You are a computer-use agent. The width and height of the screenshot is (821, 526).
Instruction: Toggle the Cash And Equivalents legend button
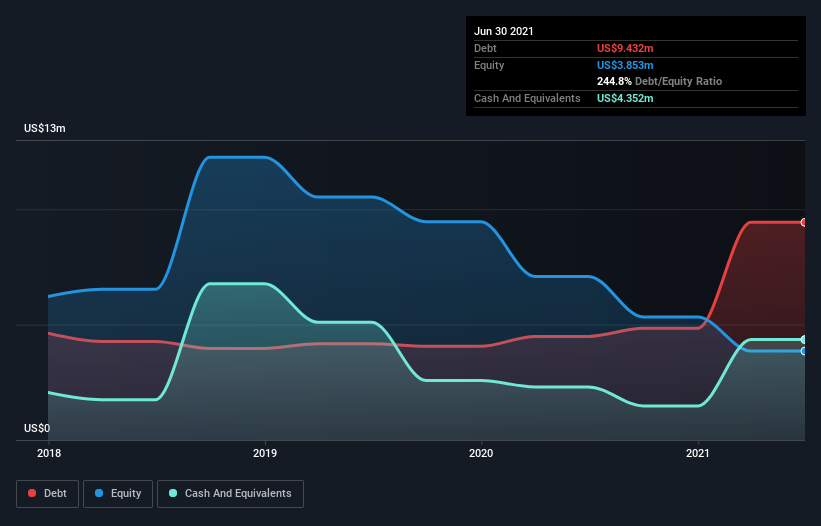(230, 494)
